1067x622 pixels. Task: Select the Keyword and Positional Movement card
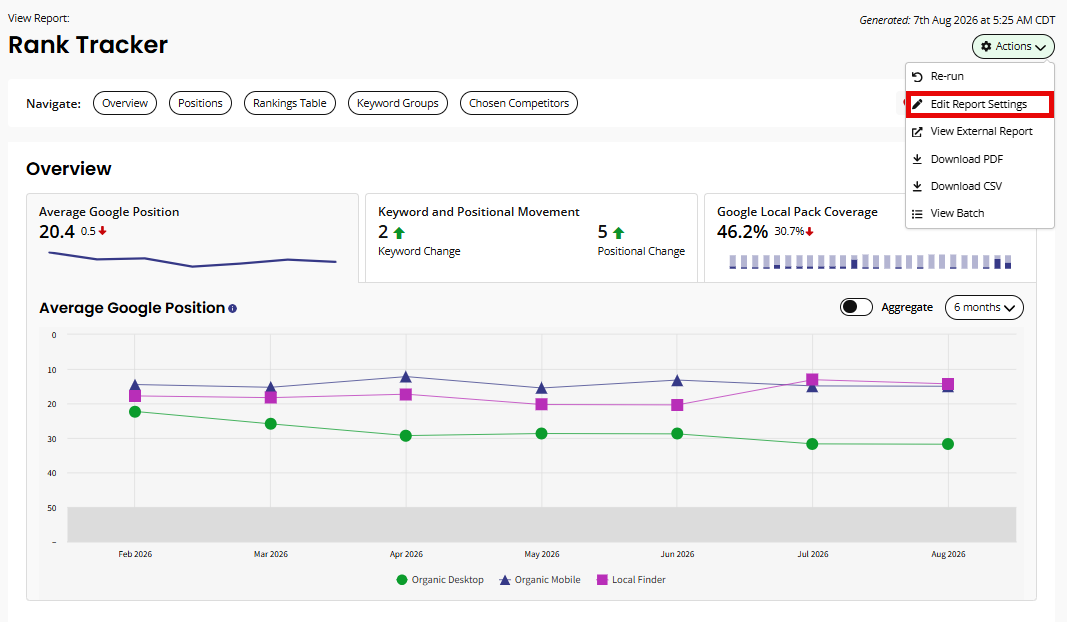(531, 238)
